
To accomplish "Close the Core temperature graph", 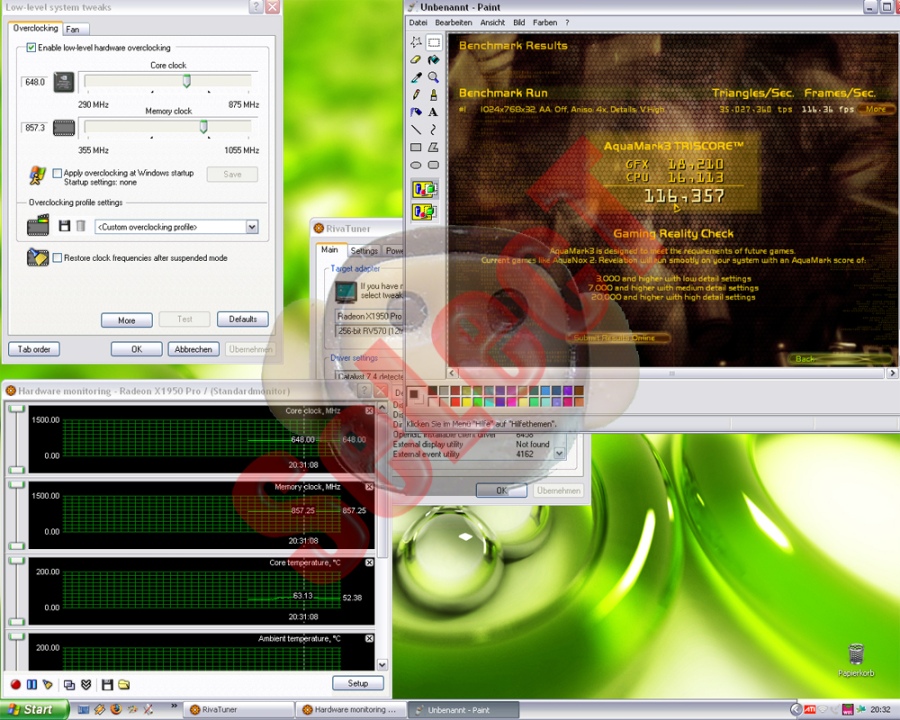I will tap(369, 563).
